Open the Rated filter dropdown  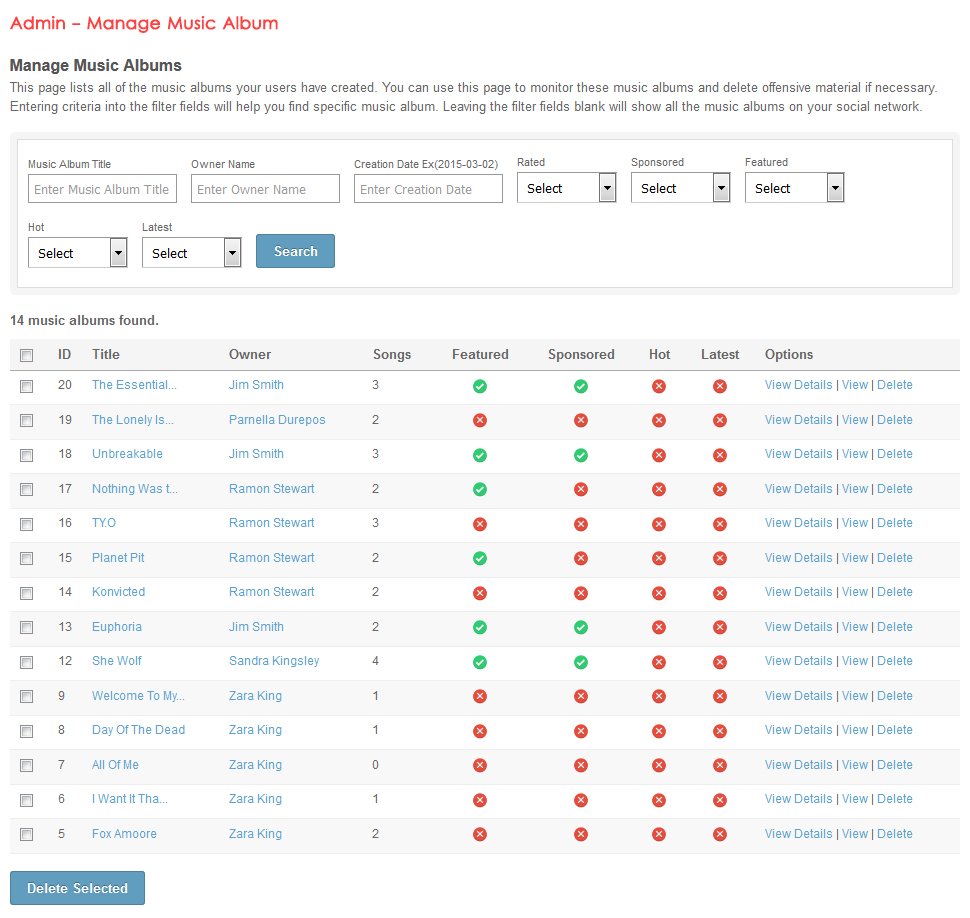click(566, 188)
